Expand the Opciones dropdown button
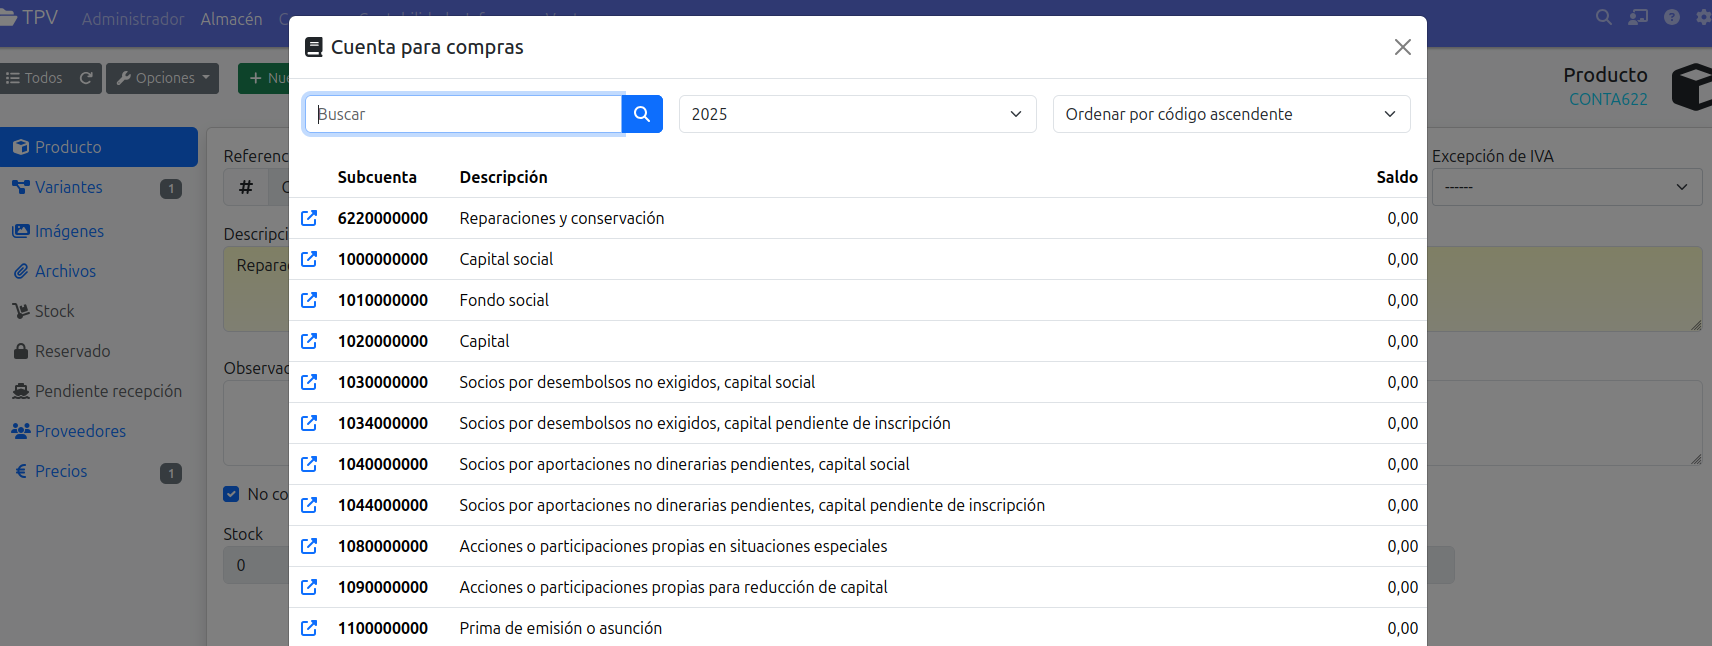 [162, 78]
